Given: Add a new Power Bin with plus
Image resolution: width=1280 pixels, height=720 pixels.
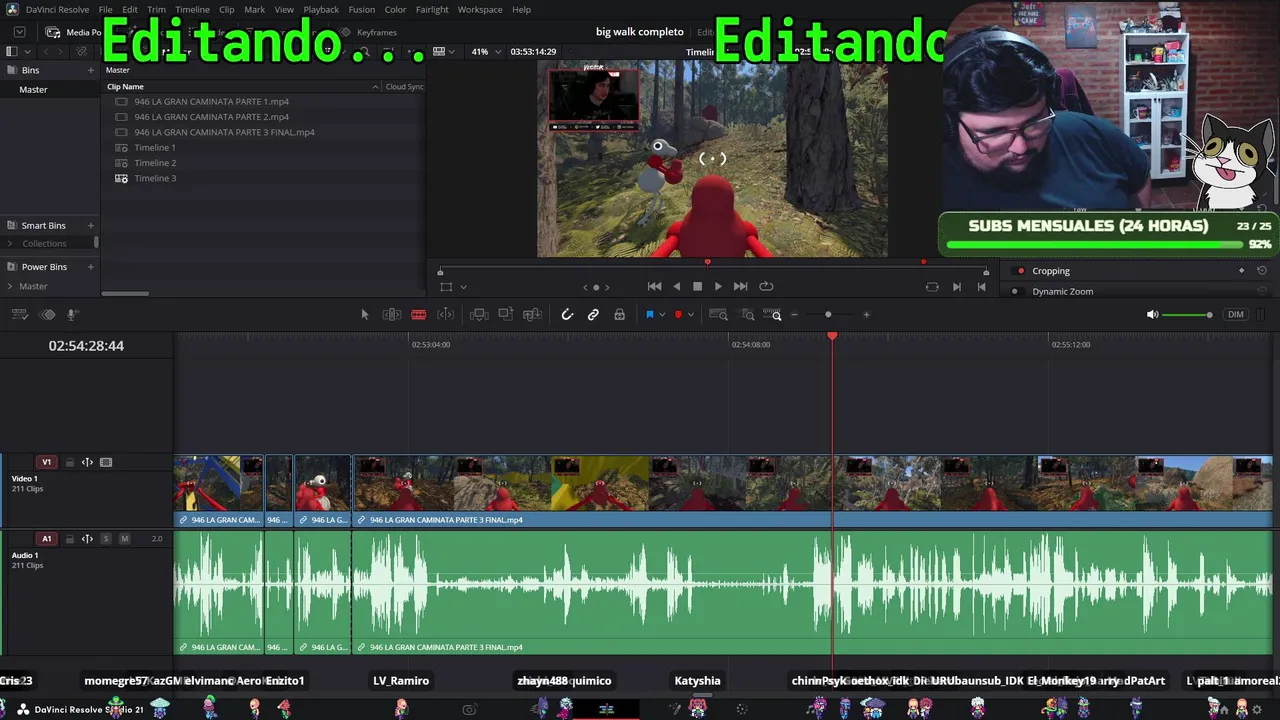Looking at the screenshot, I should 91,267.
